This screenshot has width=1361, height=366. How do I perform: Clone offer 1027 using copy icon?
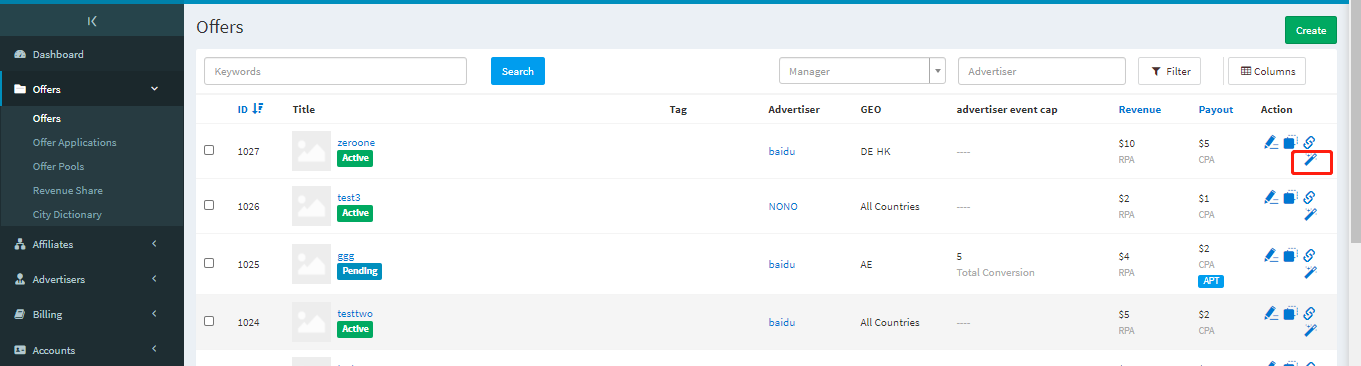[x=1290, y=142]
